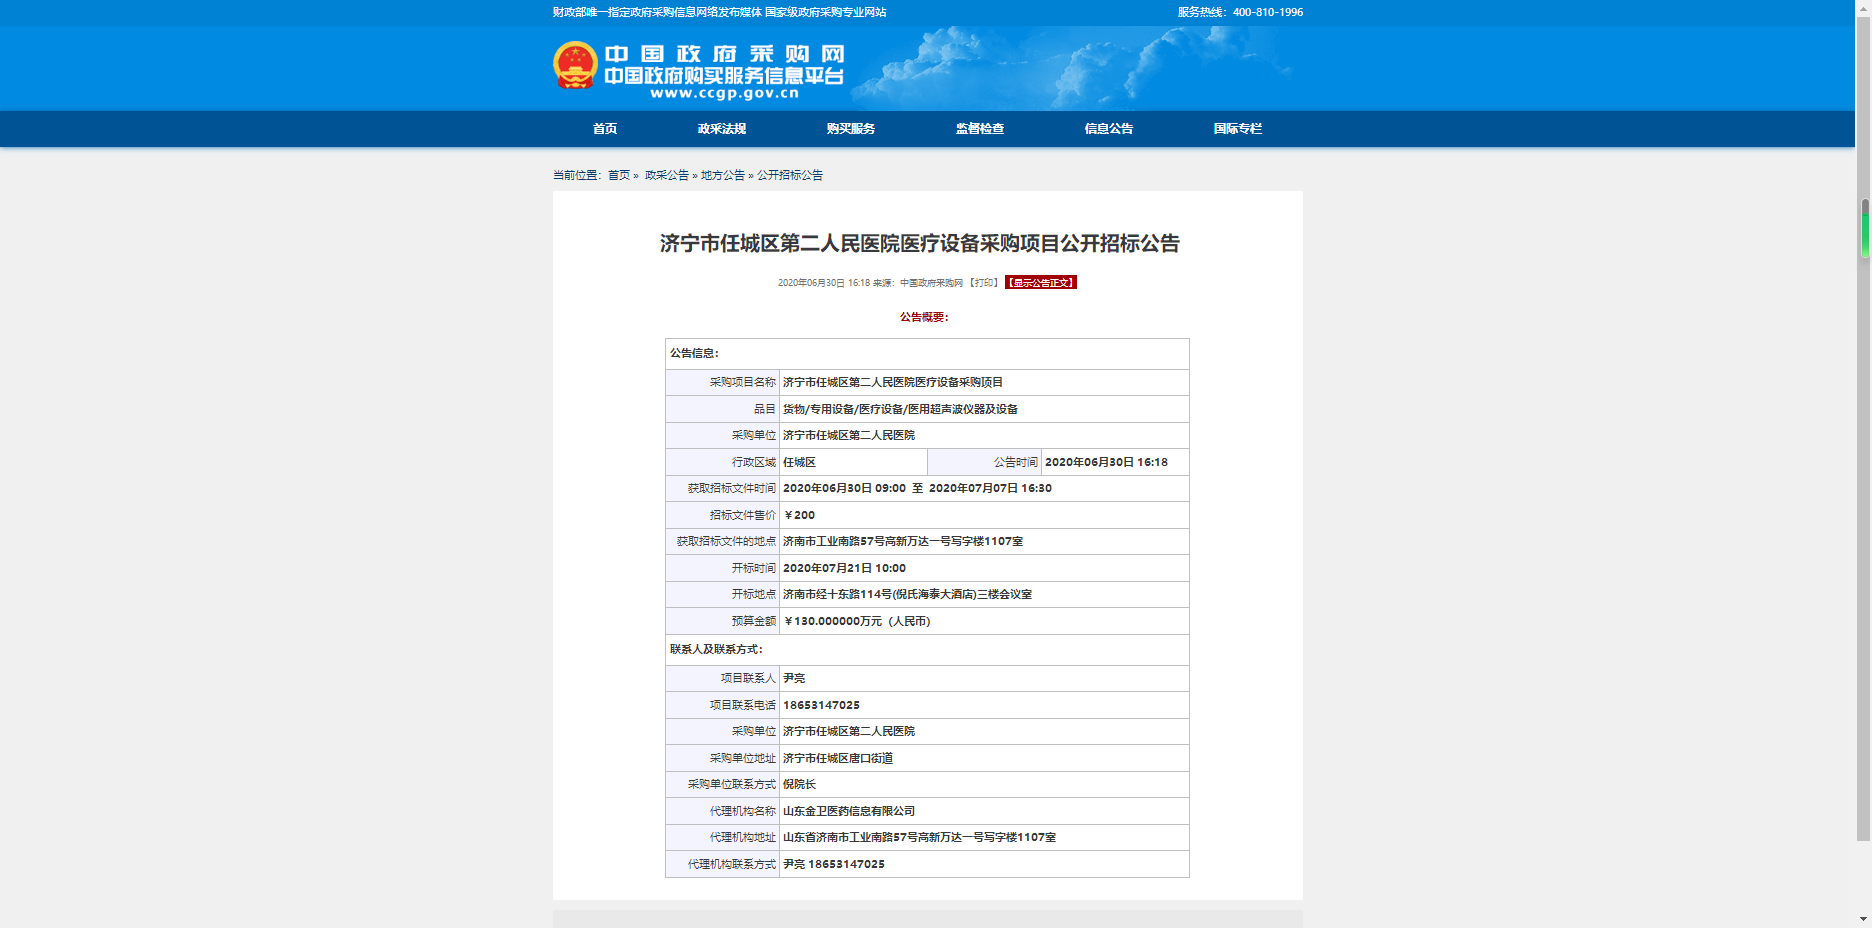Click 任城区 in the 行政区域 row
This screenshot has height=928, width=1872.
(799, 462)
